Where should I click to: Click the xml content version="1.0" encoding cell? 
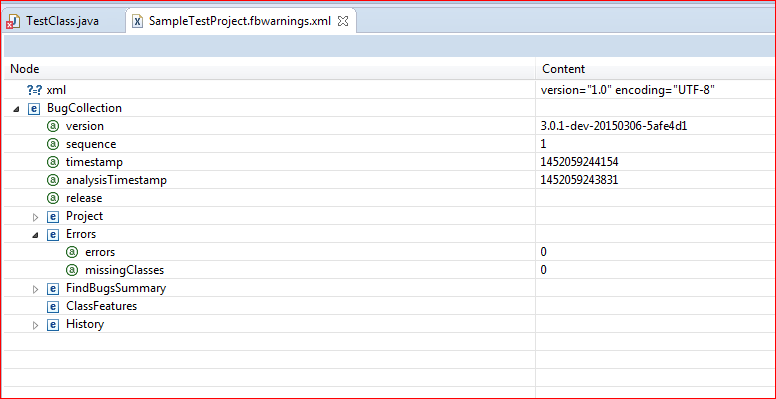627,90
